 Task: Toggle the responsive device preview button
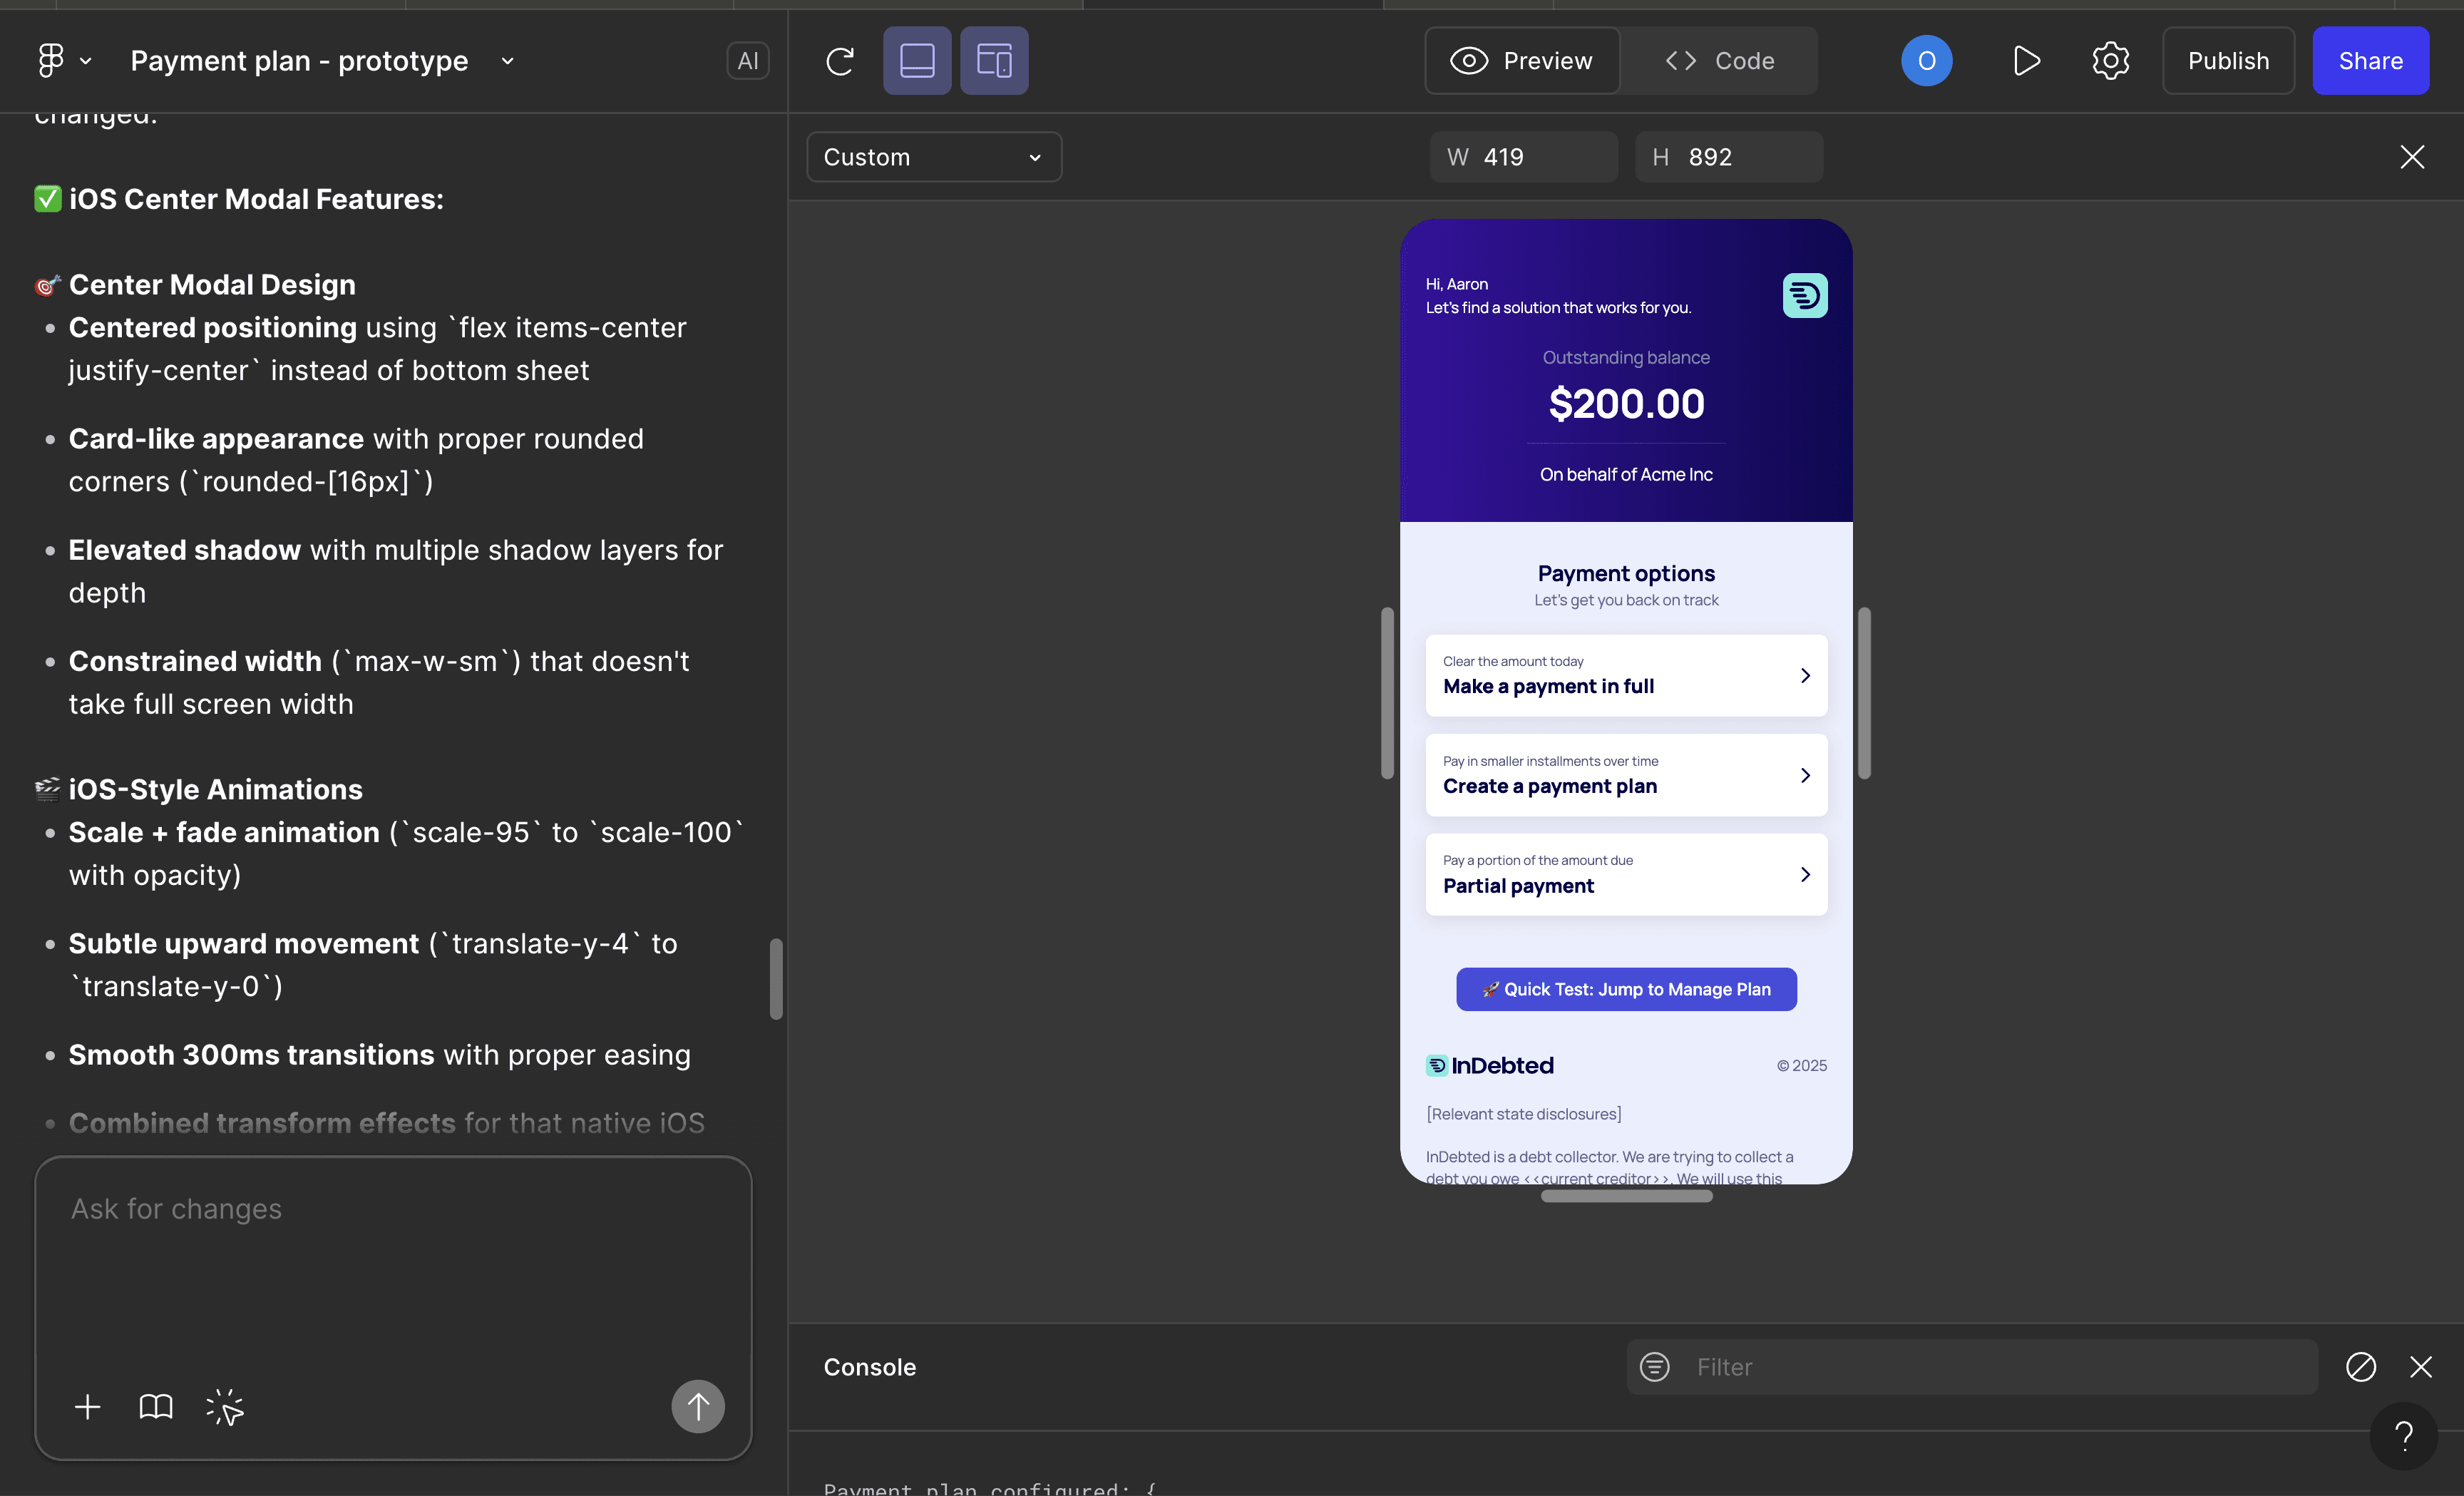(x=993, y=61)
